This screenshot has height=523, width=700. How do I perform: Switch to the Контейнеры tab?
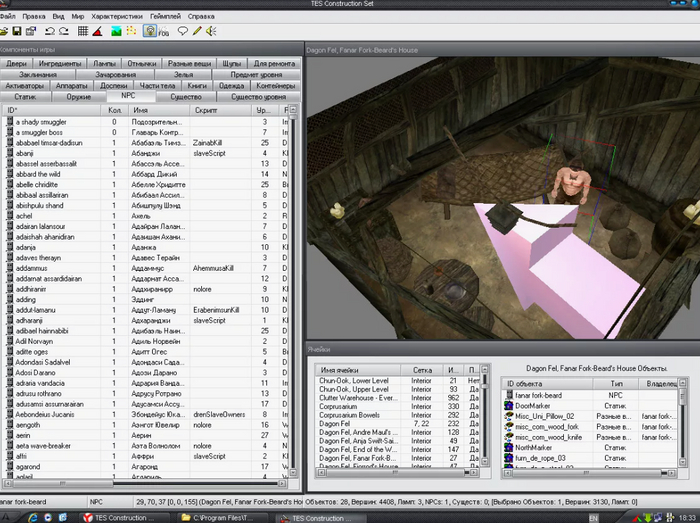point(274,86)
